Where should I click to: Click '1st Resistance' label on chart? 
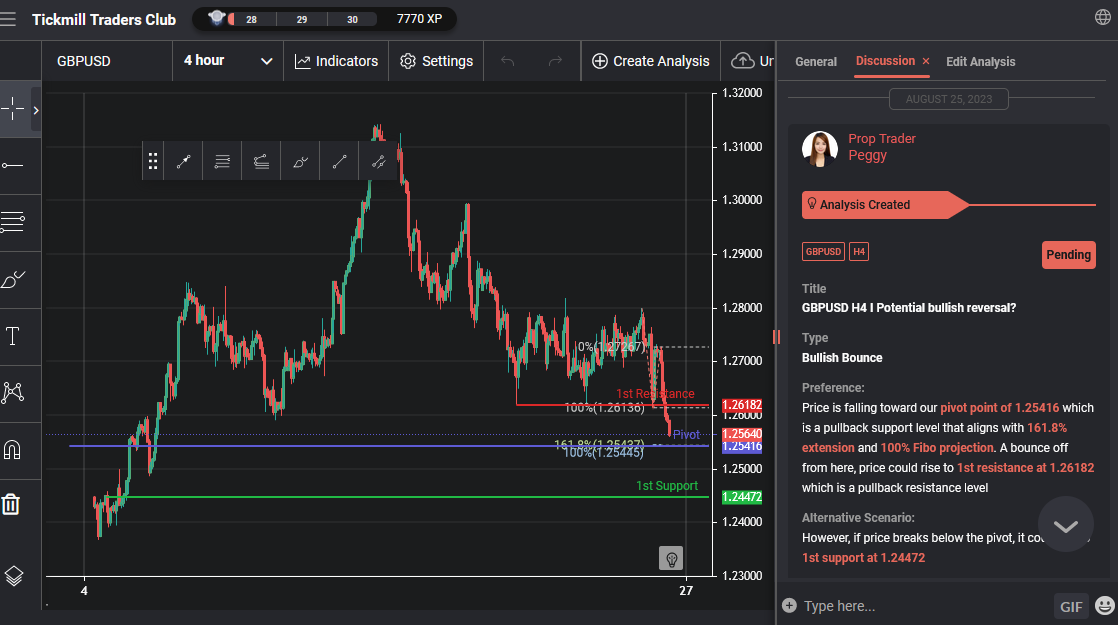click(655, 393)
